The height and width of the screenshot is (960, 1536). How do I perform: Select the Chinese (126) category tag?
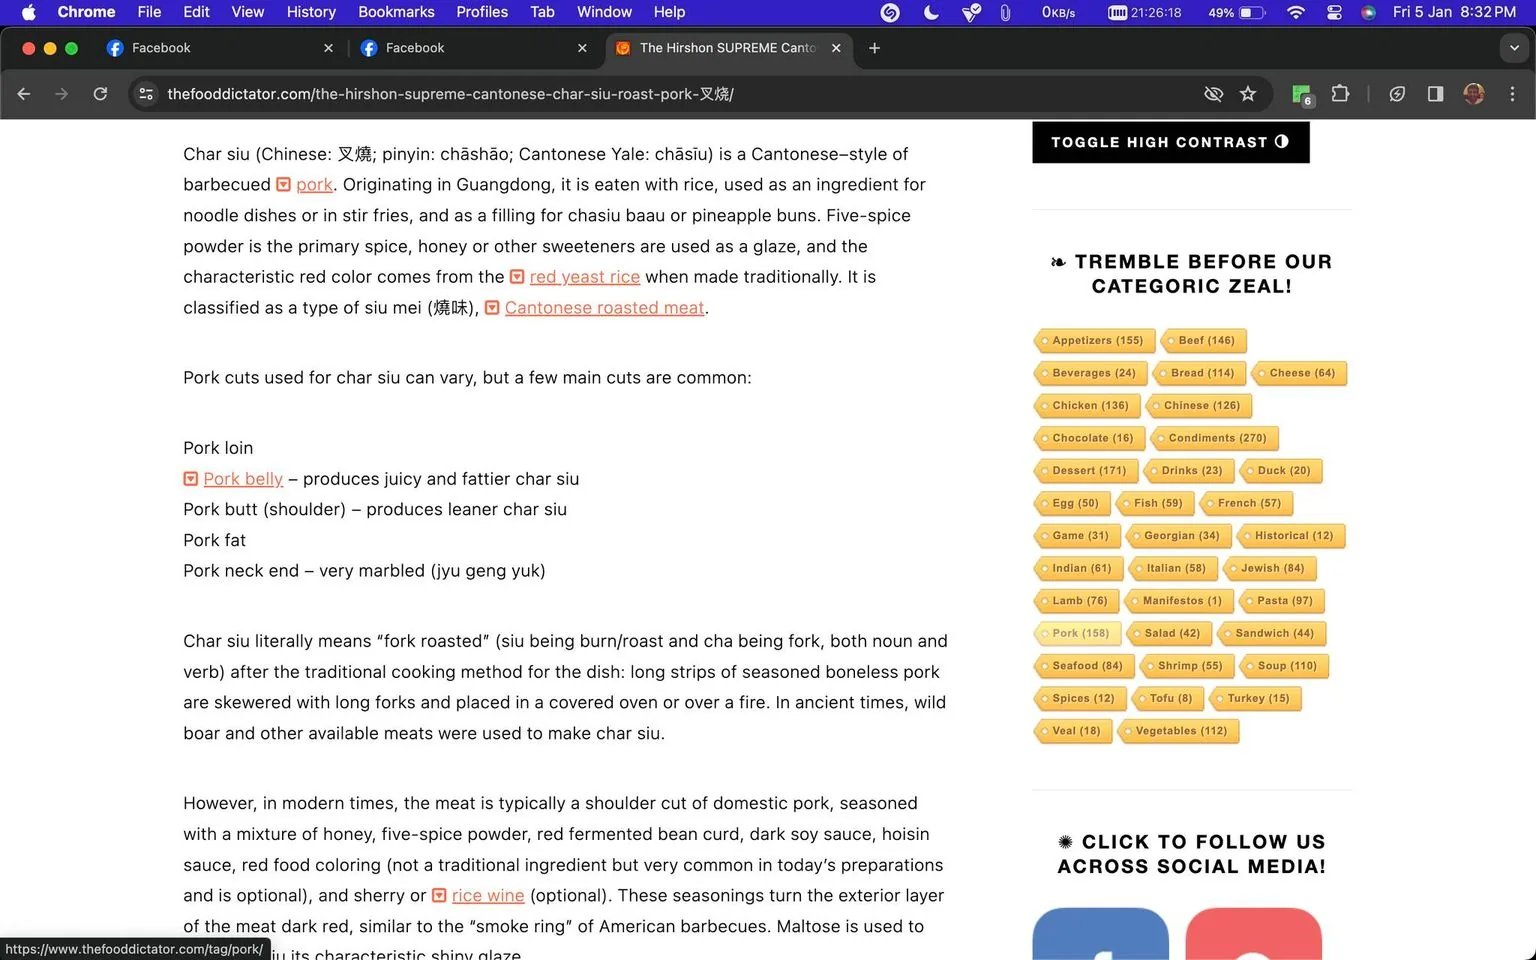tap(1199, 406)
